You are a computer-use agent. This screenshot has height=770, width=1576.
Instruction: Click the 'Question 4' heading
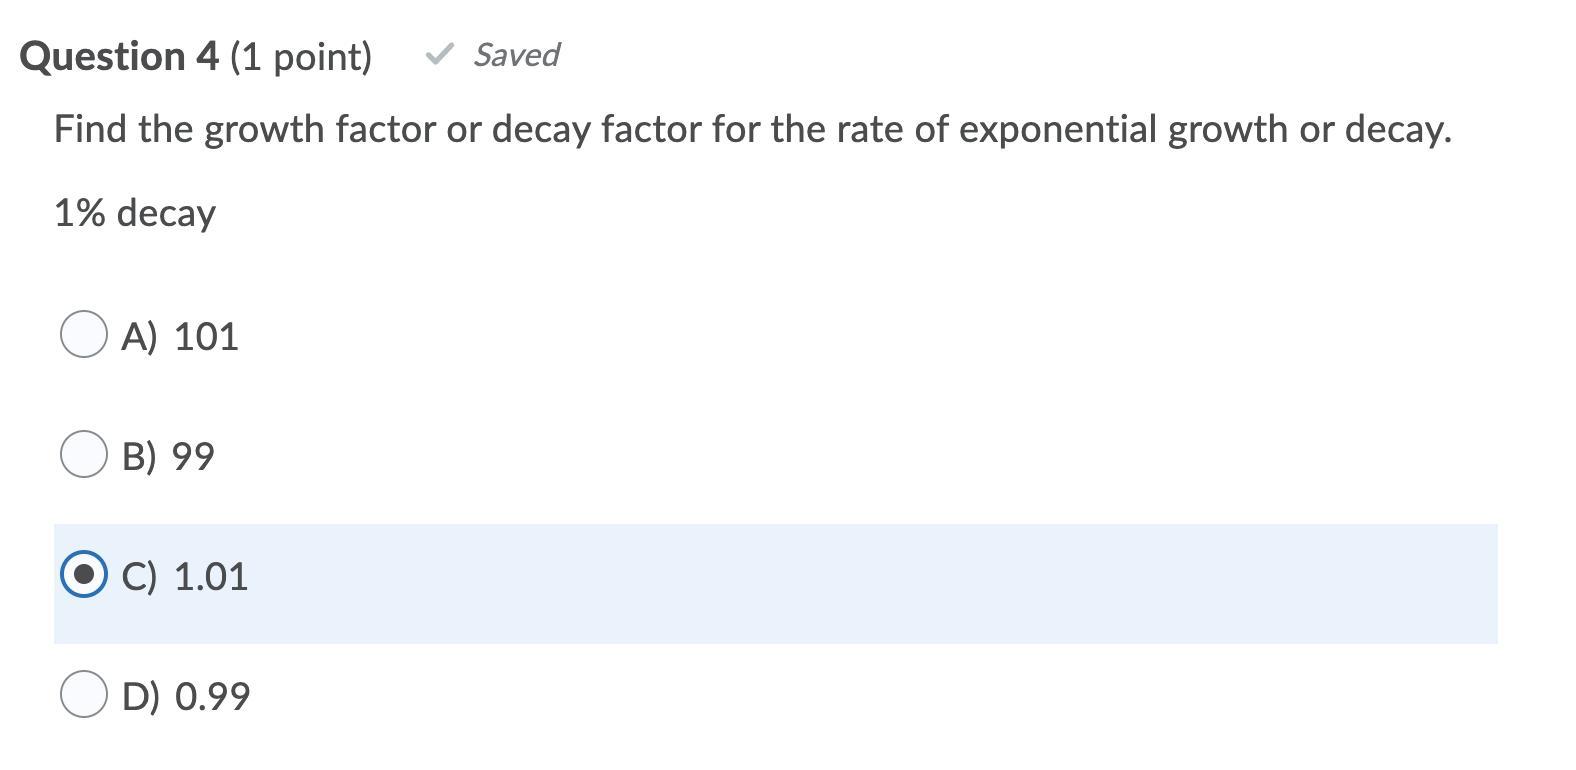tap(119, 56)
